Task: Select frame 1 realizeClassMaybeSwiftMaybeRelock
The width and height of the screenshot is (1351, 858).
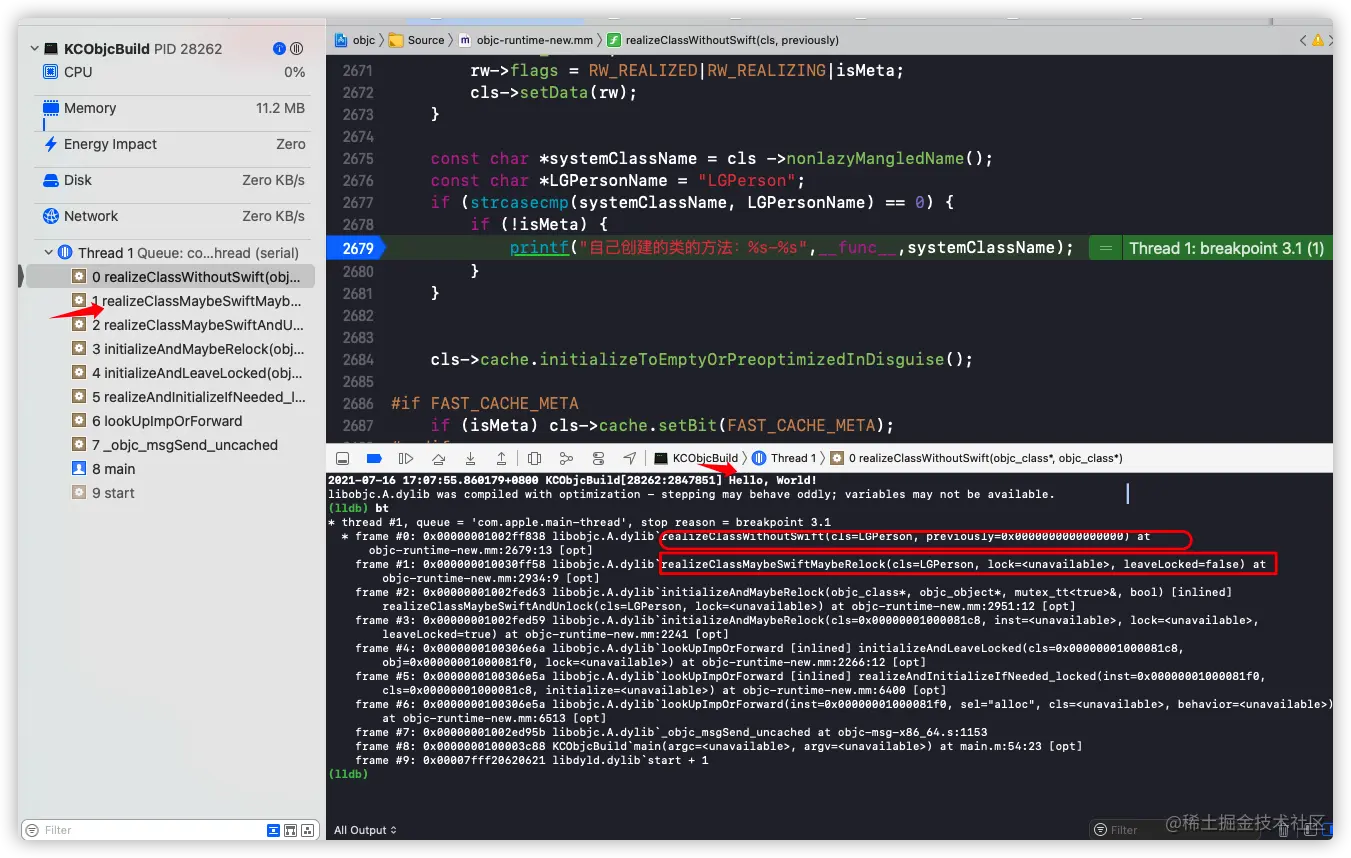Action: pos(170,301)
